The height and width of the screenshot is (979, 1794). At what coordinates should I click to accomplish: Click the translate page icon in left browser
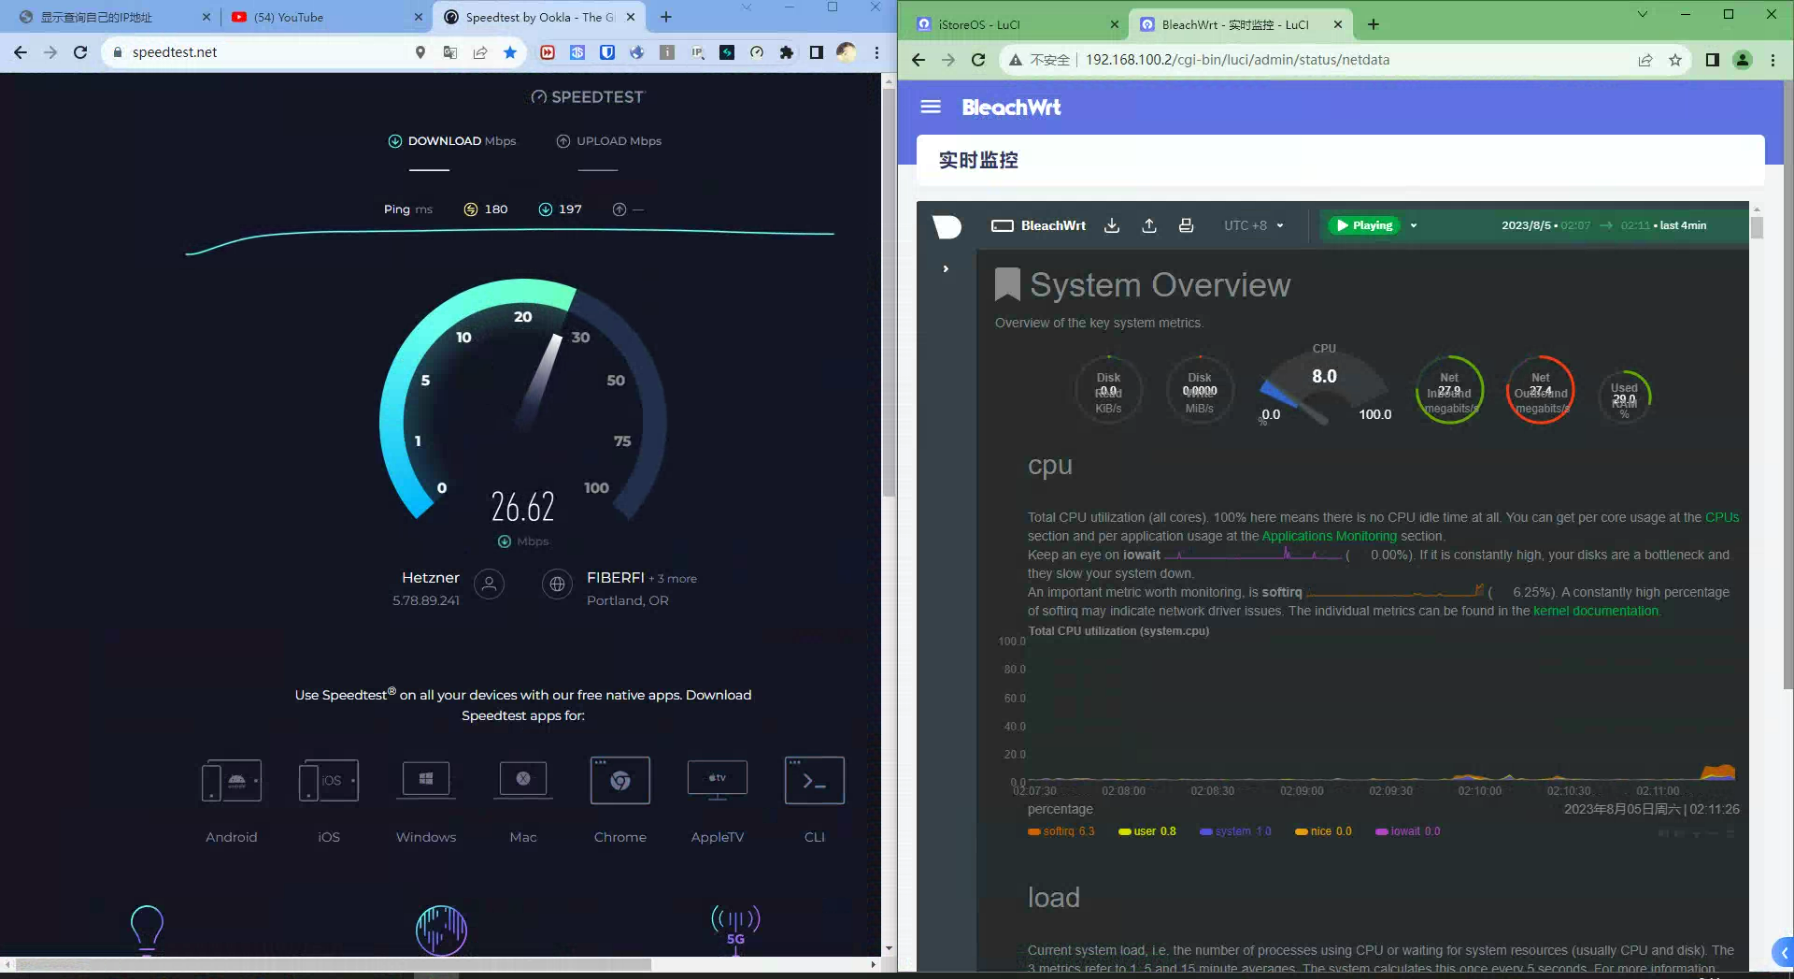pyautogui.click(x=450, y=52)
